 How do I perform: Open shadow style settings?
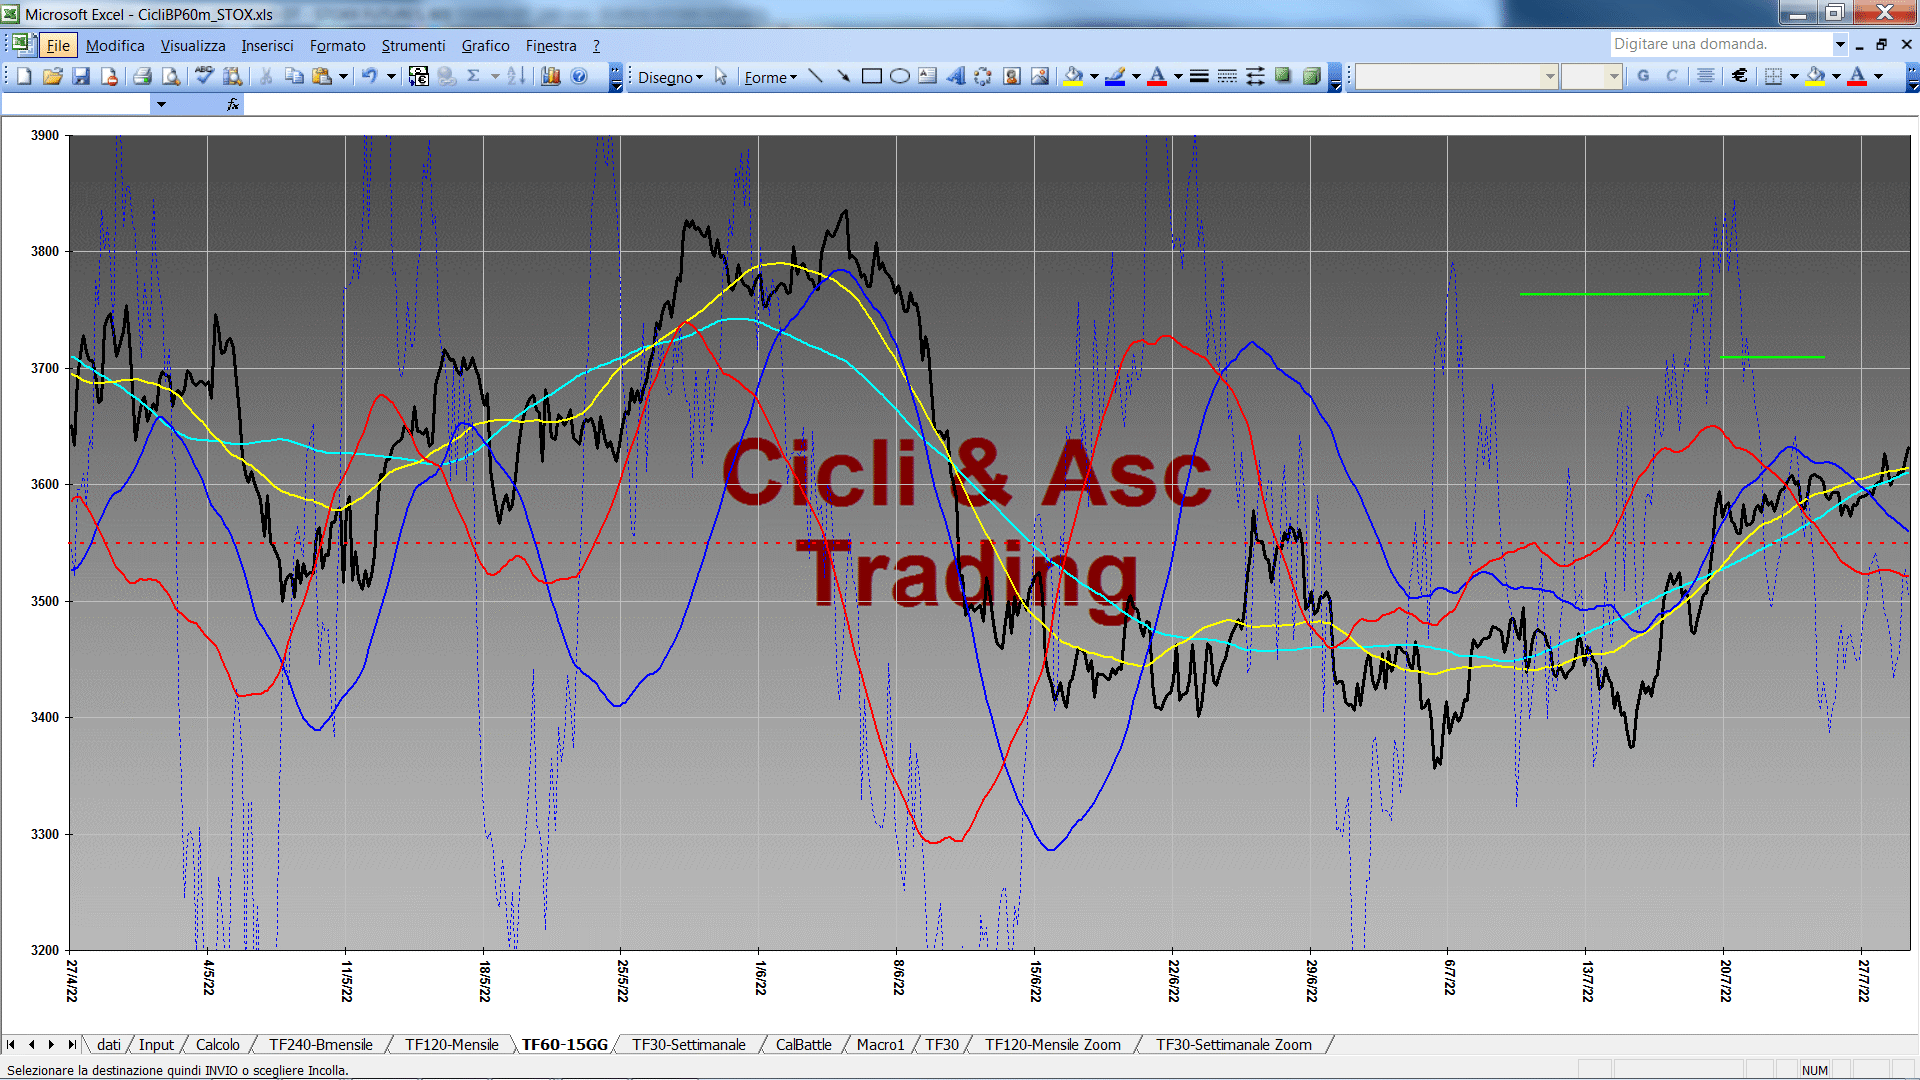[x=1283, y=76]
